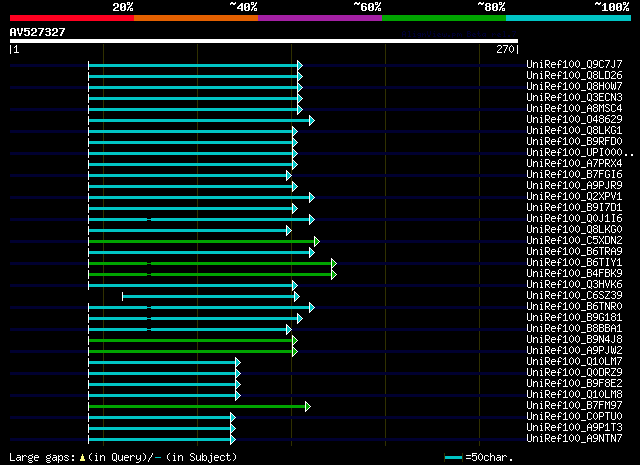The height and width of the screenshot is (465, 640).
Task: Select the UniRef100_A9NTN7 label
Action: click(574, 439)
